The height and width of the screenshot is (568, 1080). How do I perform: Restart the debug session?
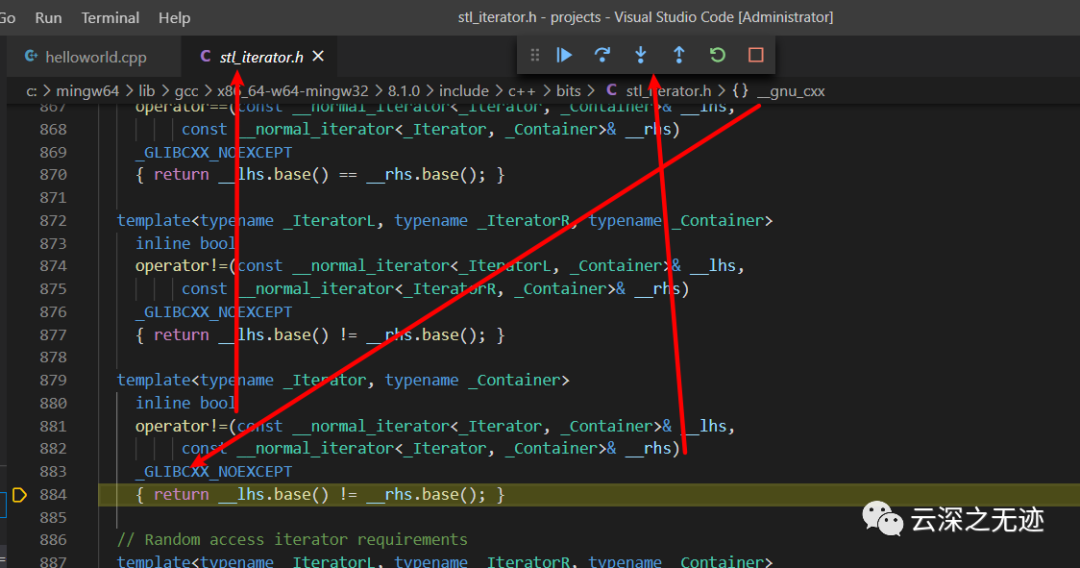pyautogui.click(x=718, y=55)
